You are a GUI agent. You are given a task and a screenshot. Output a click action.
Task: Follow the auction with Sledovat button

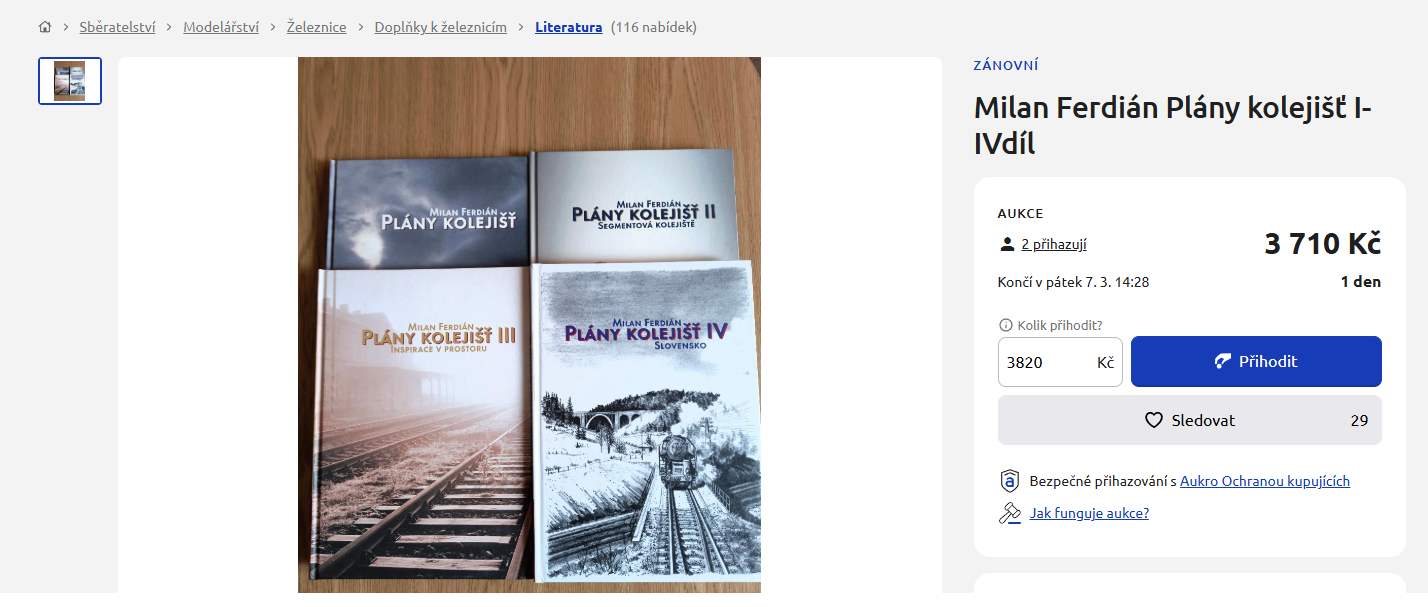click(1190, 420)
